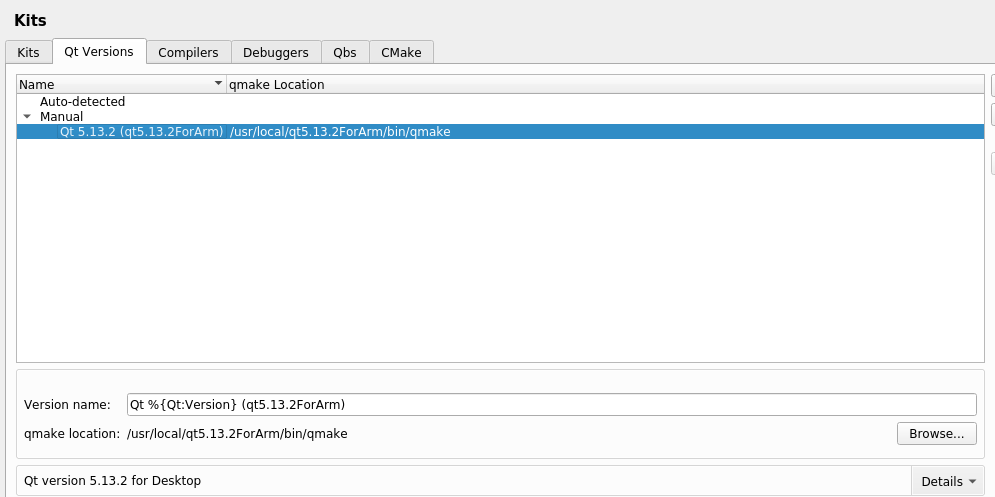Screen dimensions: 995x497
Task: Expand the Details dropdown button
Action: pos(947,481)
